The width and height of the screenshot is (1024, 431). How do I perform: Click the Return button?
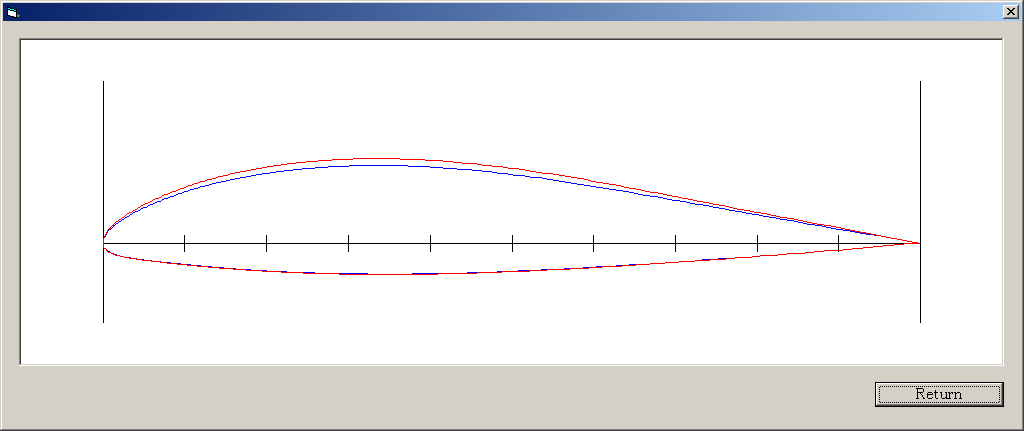coord(938,394)
